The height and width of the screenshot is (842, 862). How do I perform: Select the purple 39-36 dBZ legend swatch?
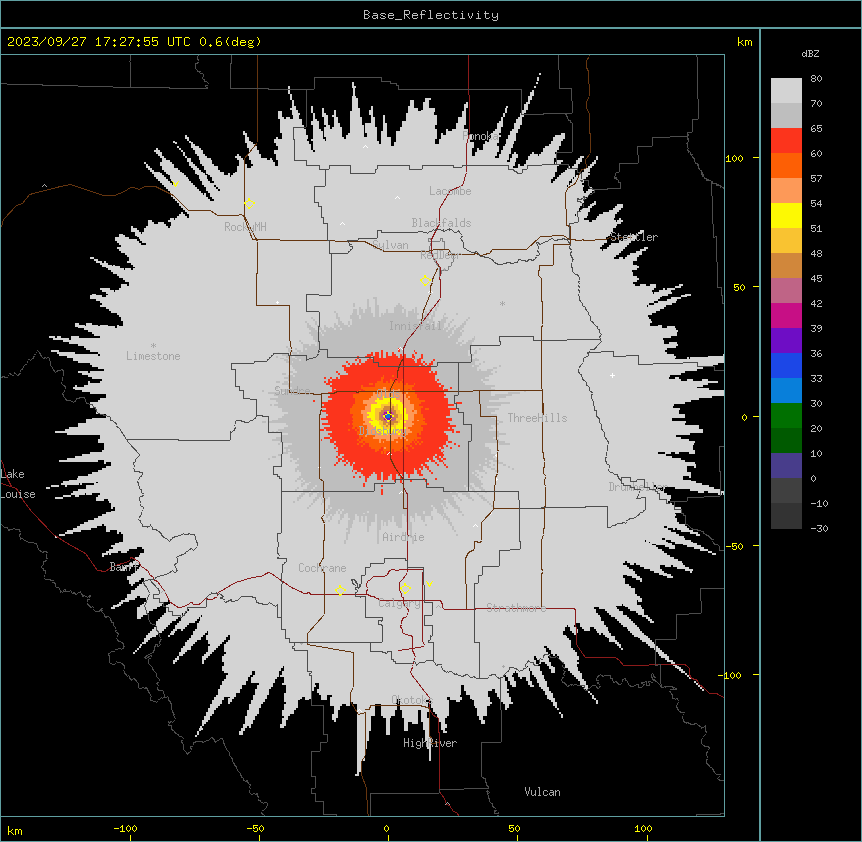click(x=786, y=341)
